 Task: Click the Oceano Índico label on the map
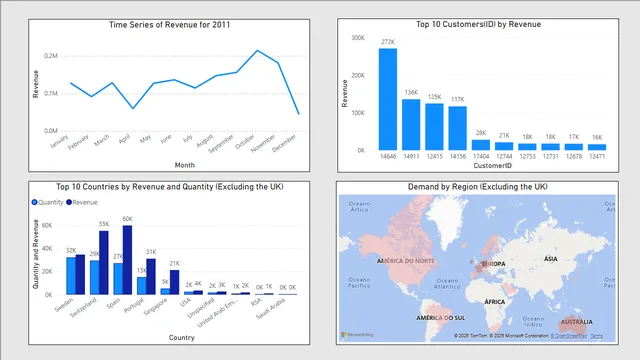[533, 322]
